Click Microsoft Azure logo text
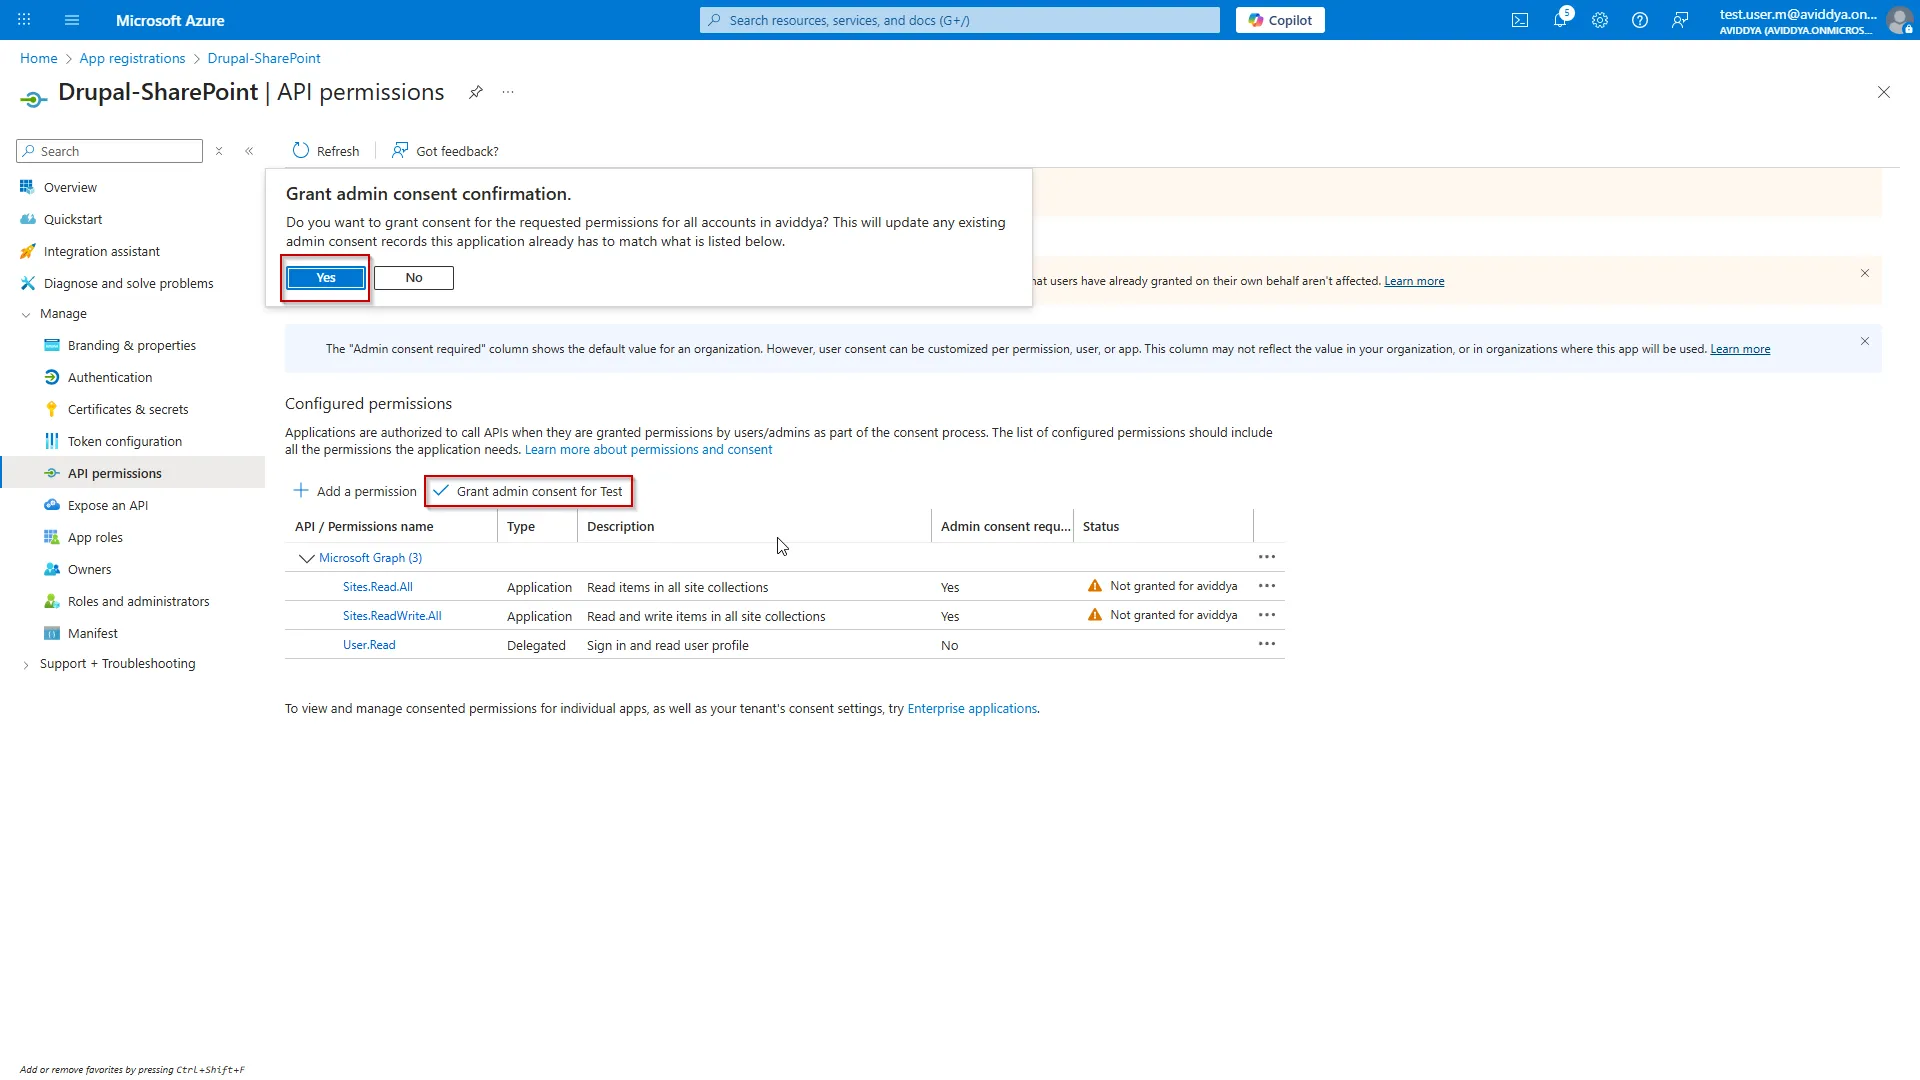The width and height of the screenshot is (1920, 1080). coord(170,20)
